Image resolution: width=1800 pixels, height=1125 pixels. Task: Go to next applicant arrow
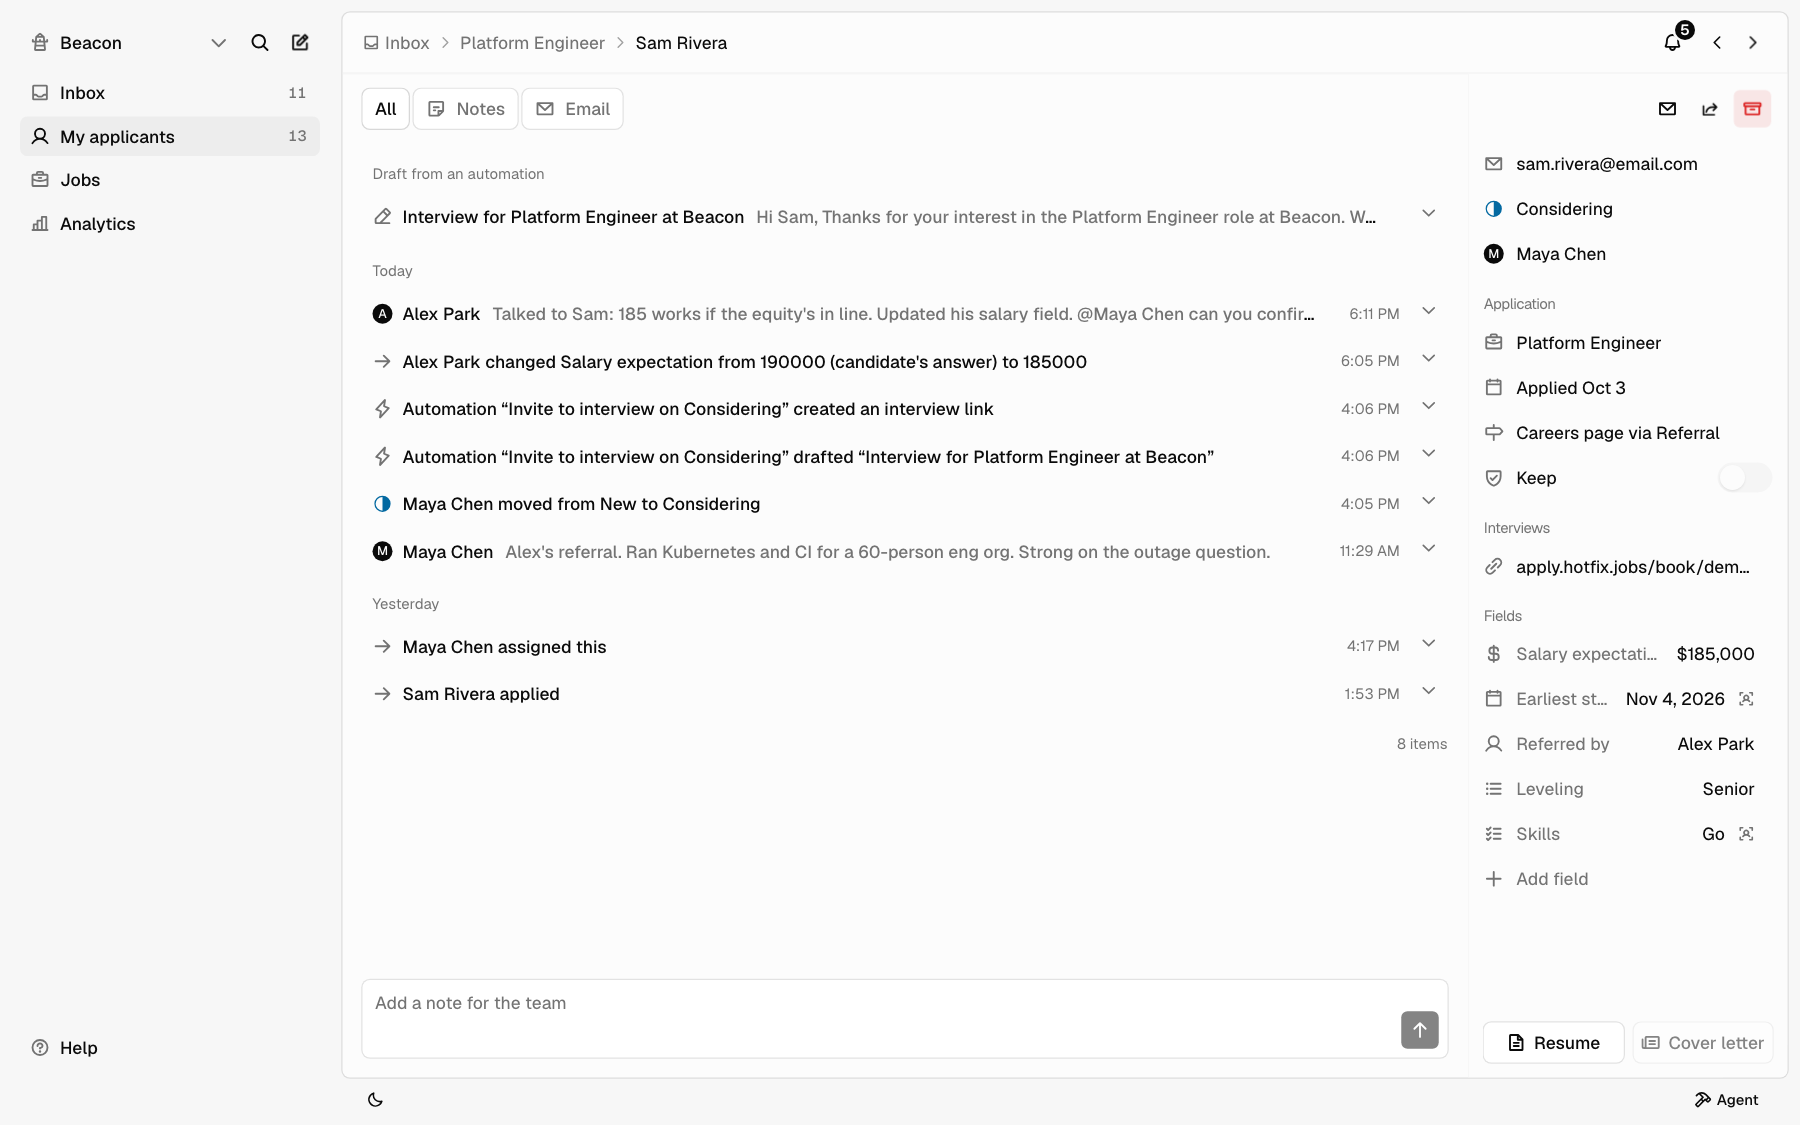[1753, 43]
